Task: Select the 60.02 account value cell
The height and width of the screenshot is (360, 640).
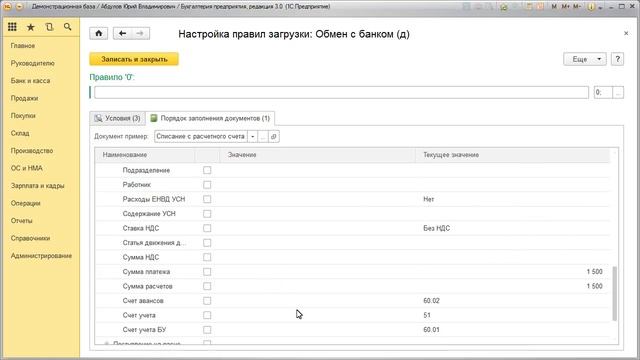Action: click(513, 301)
